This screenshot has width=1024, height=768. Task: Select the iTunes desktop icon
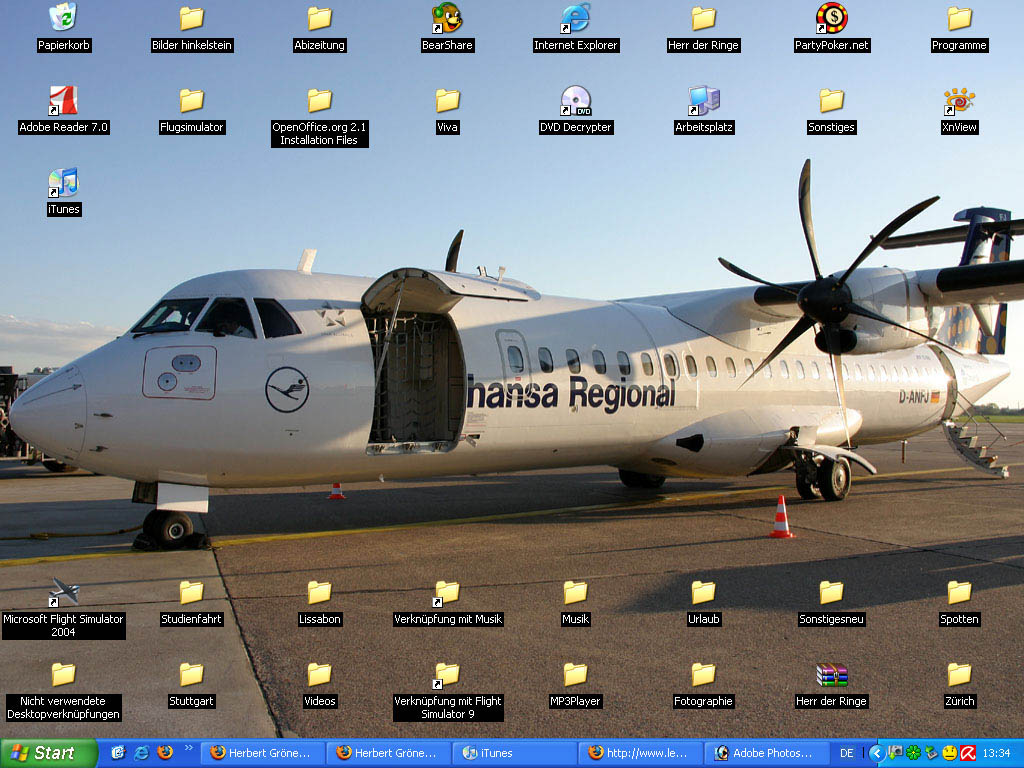(x=64, y=182)
